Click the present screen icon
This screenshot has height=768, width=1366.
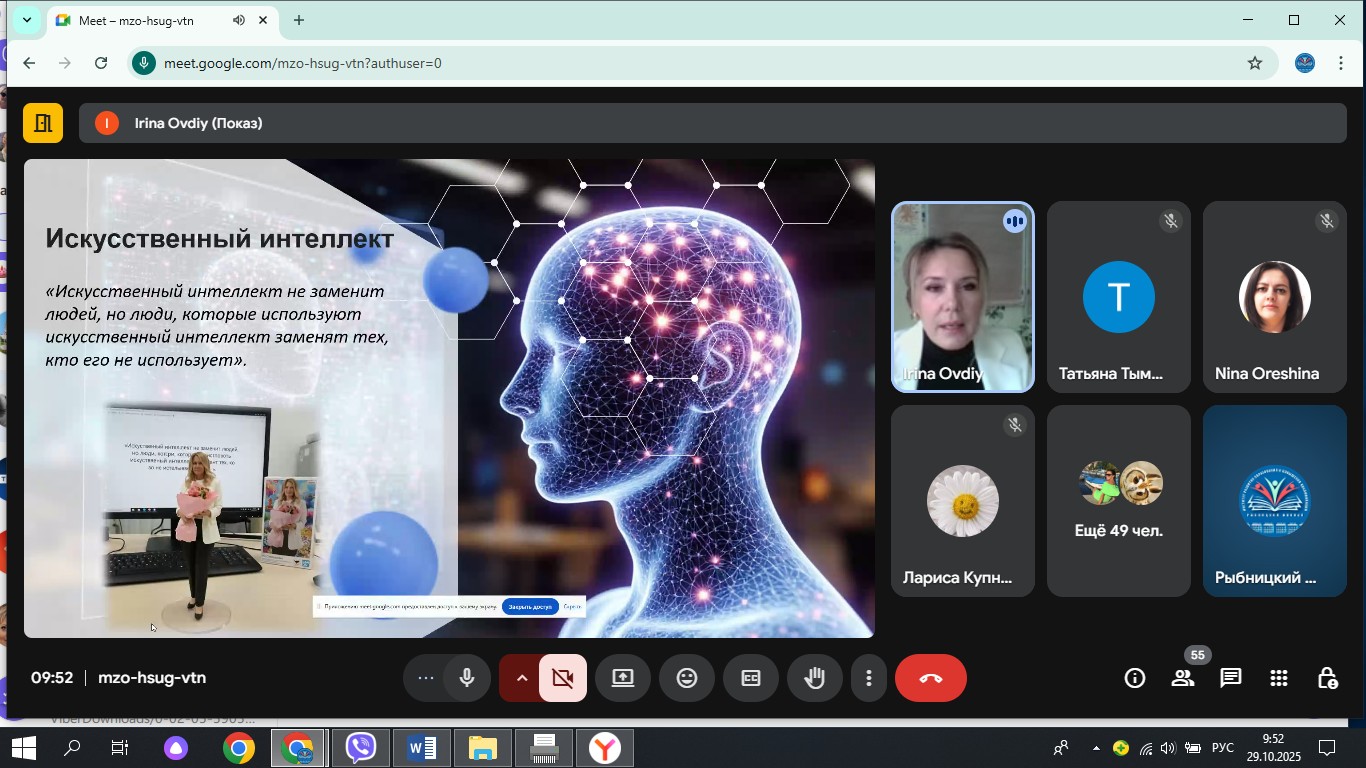(623, 678)
